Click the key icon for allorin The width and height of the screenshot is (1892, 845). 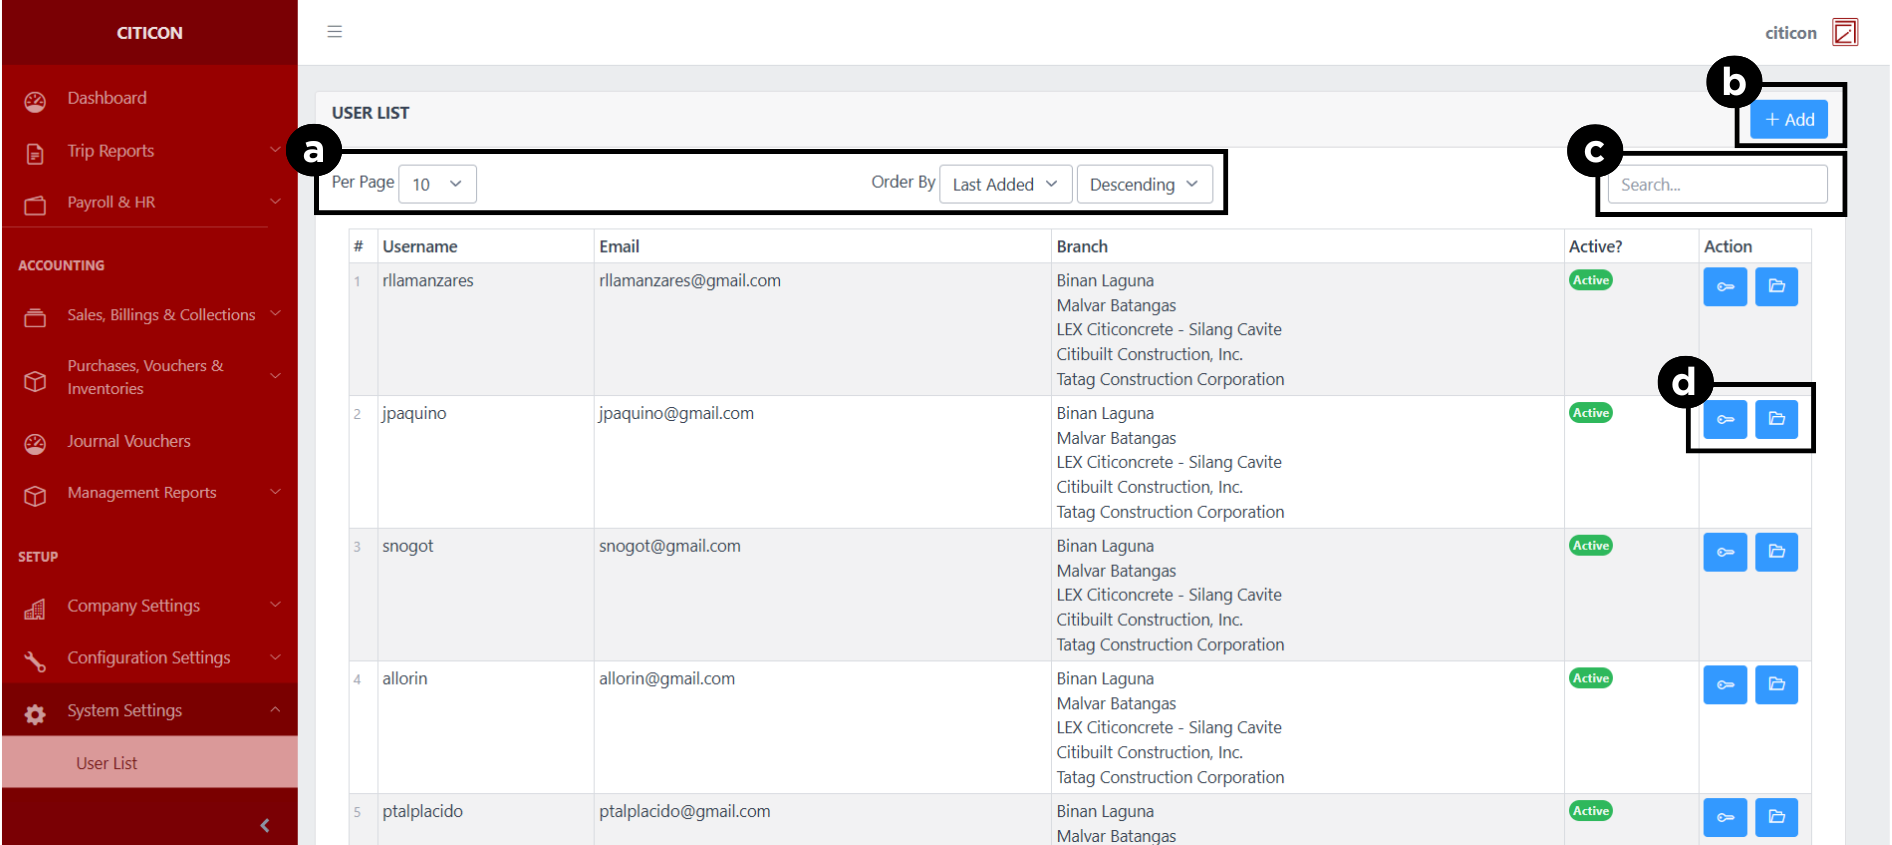click(x=1725, y=685)
